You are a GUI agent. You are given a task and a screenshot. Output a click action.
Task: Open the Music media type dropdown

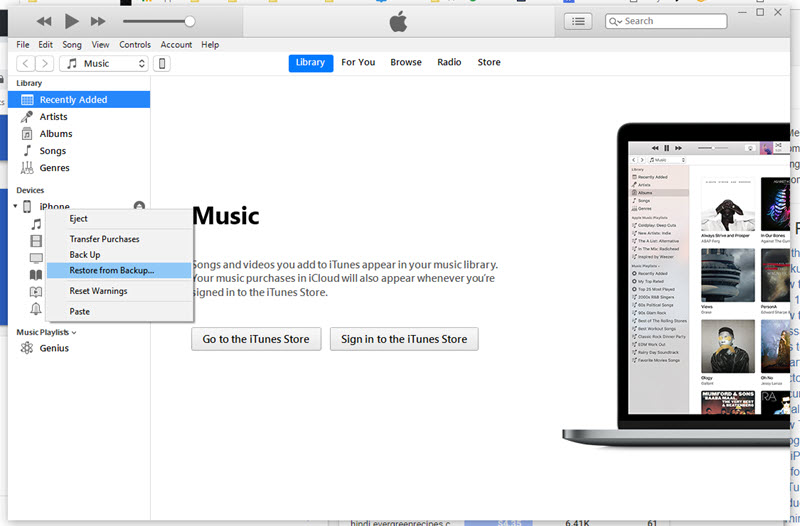[x=104, y=64]
